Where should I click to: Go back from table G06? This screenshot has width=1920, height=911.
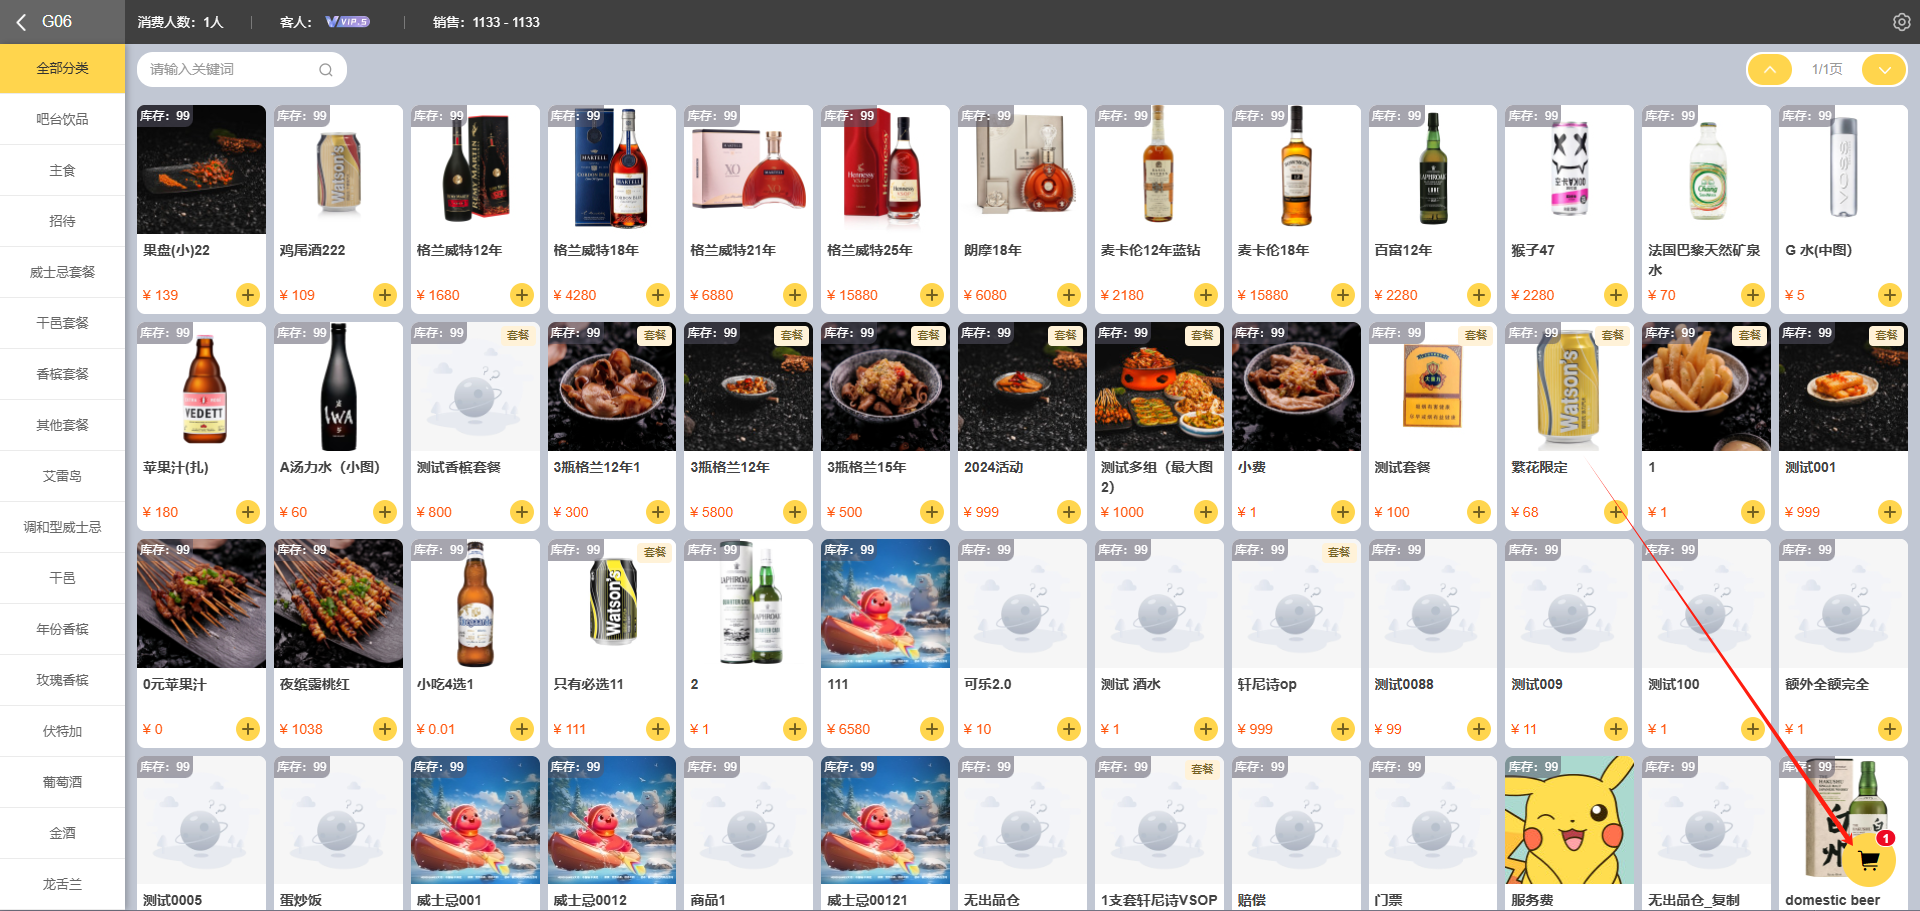pos(21,21)
